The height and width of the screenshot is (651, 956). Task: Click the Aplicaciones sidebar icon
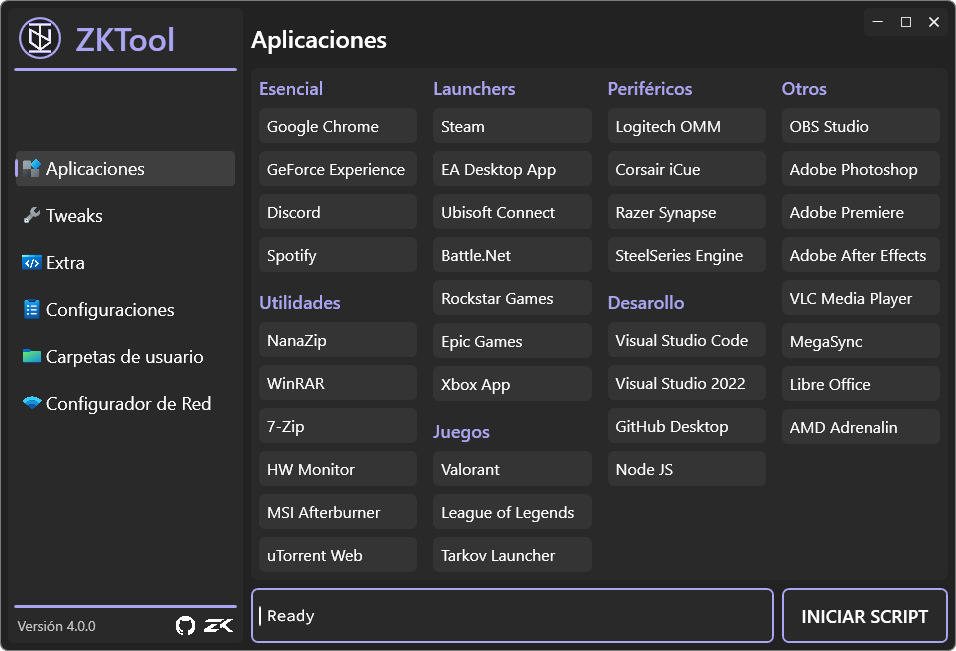click(31, 168)
